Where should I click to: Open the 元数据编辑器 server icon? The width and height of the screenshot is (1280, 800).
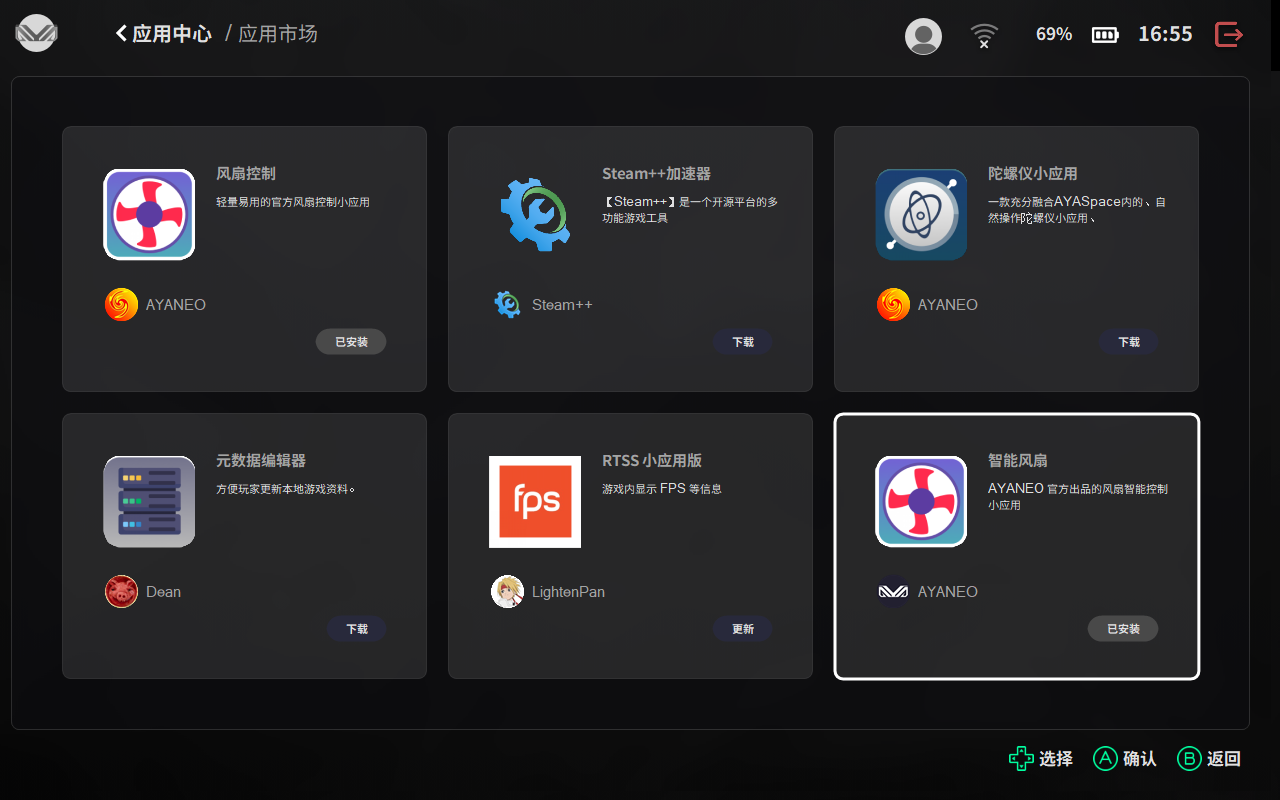(149, 501)
